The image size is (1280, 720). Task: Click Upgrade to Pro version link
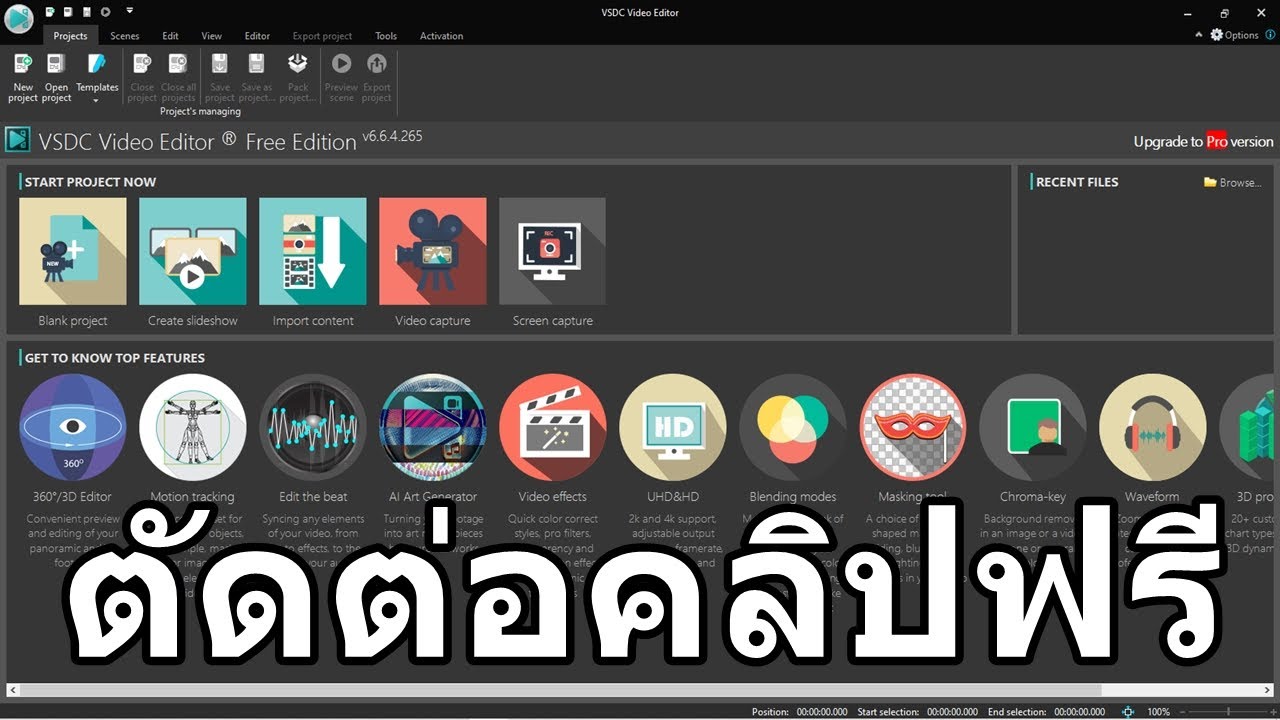(x=1203, y=141)
